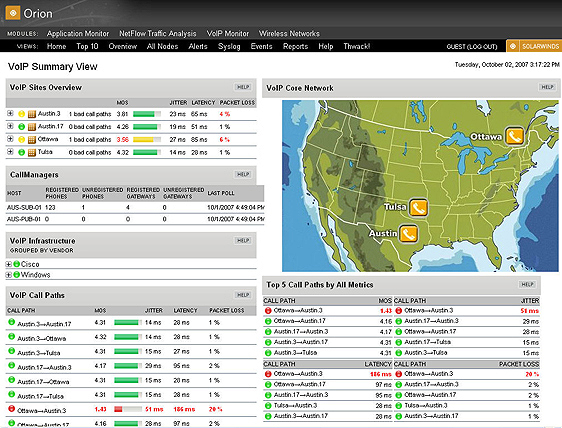Click green icon for Austin.3→Austin.17 in VoIP Call Paths
This screenshot has height=428, width=562.
coord(11,322)
